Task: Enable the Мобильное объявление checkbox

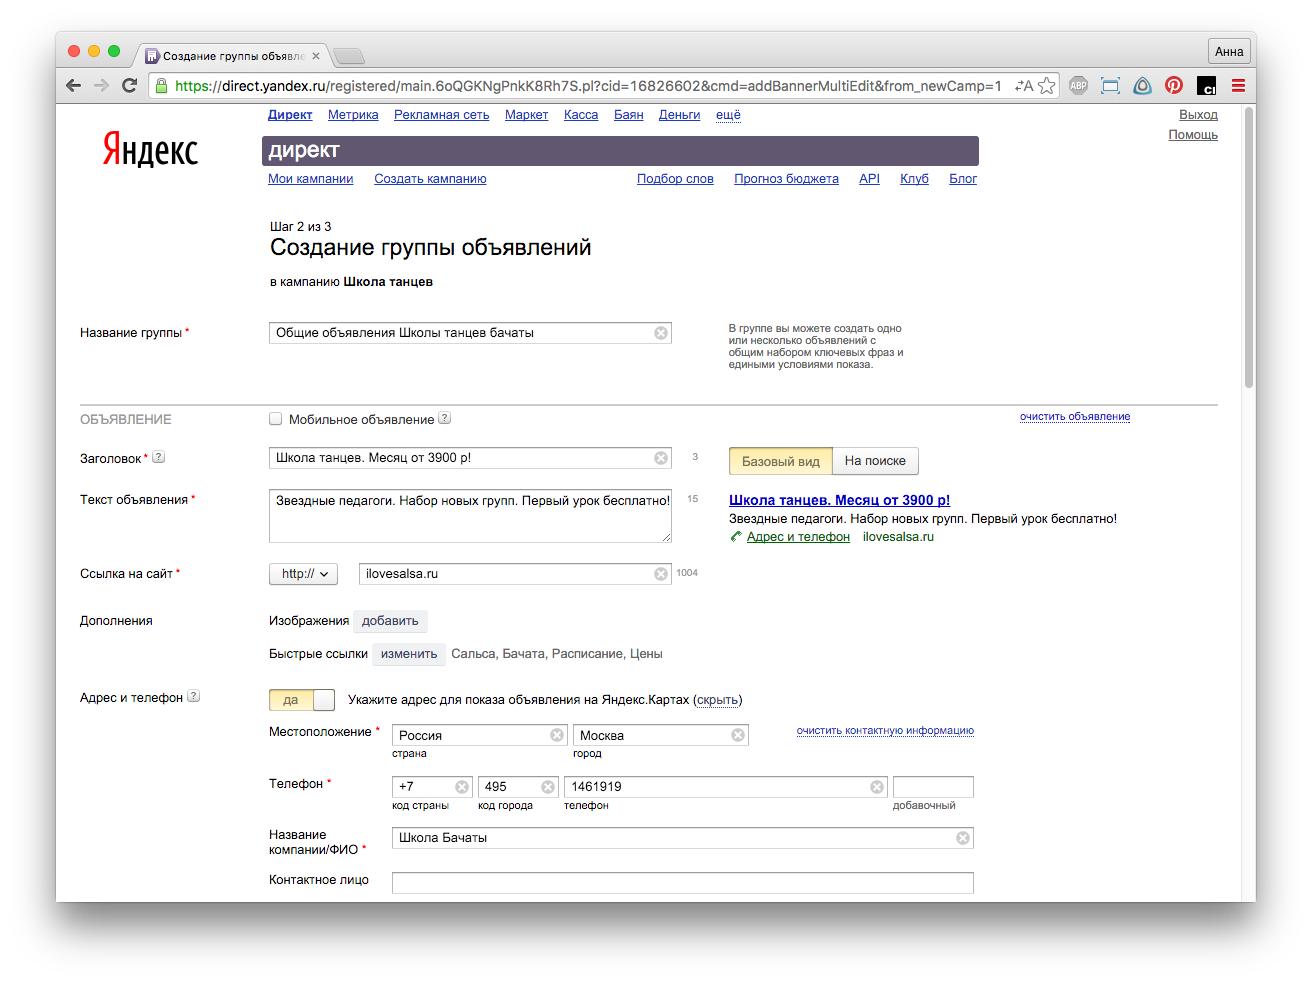Action: [276, 419]
